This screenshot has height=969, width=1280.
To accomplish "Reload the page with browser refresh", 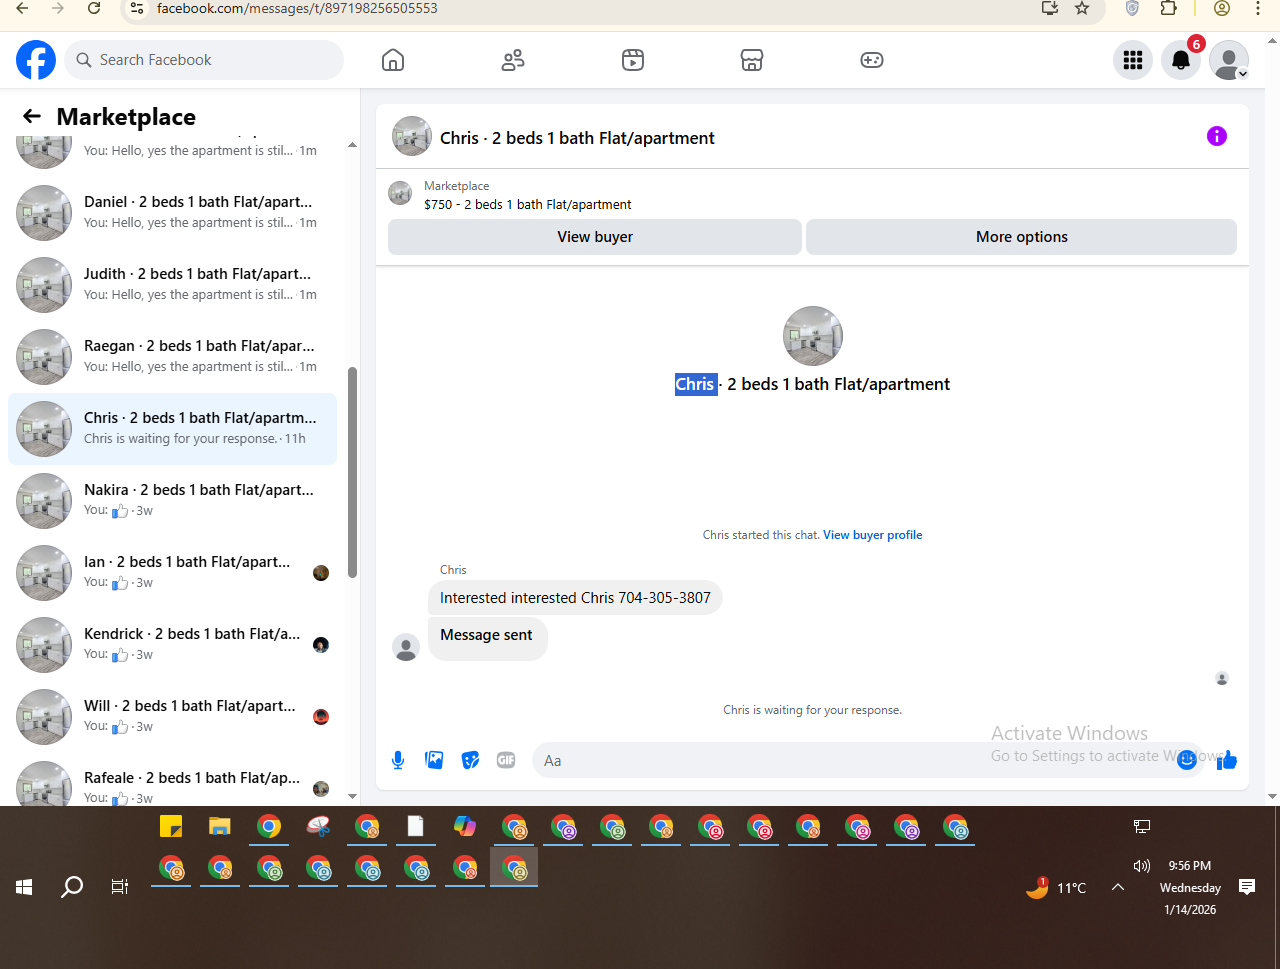I will 94,8.
